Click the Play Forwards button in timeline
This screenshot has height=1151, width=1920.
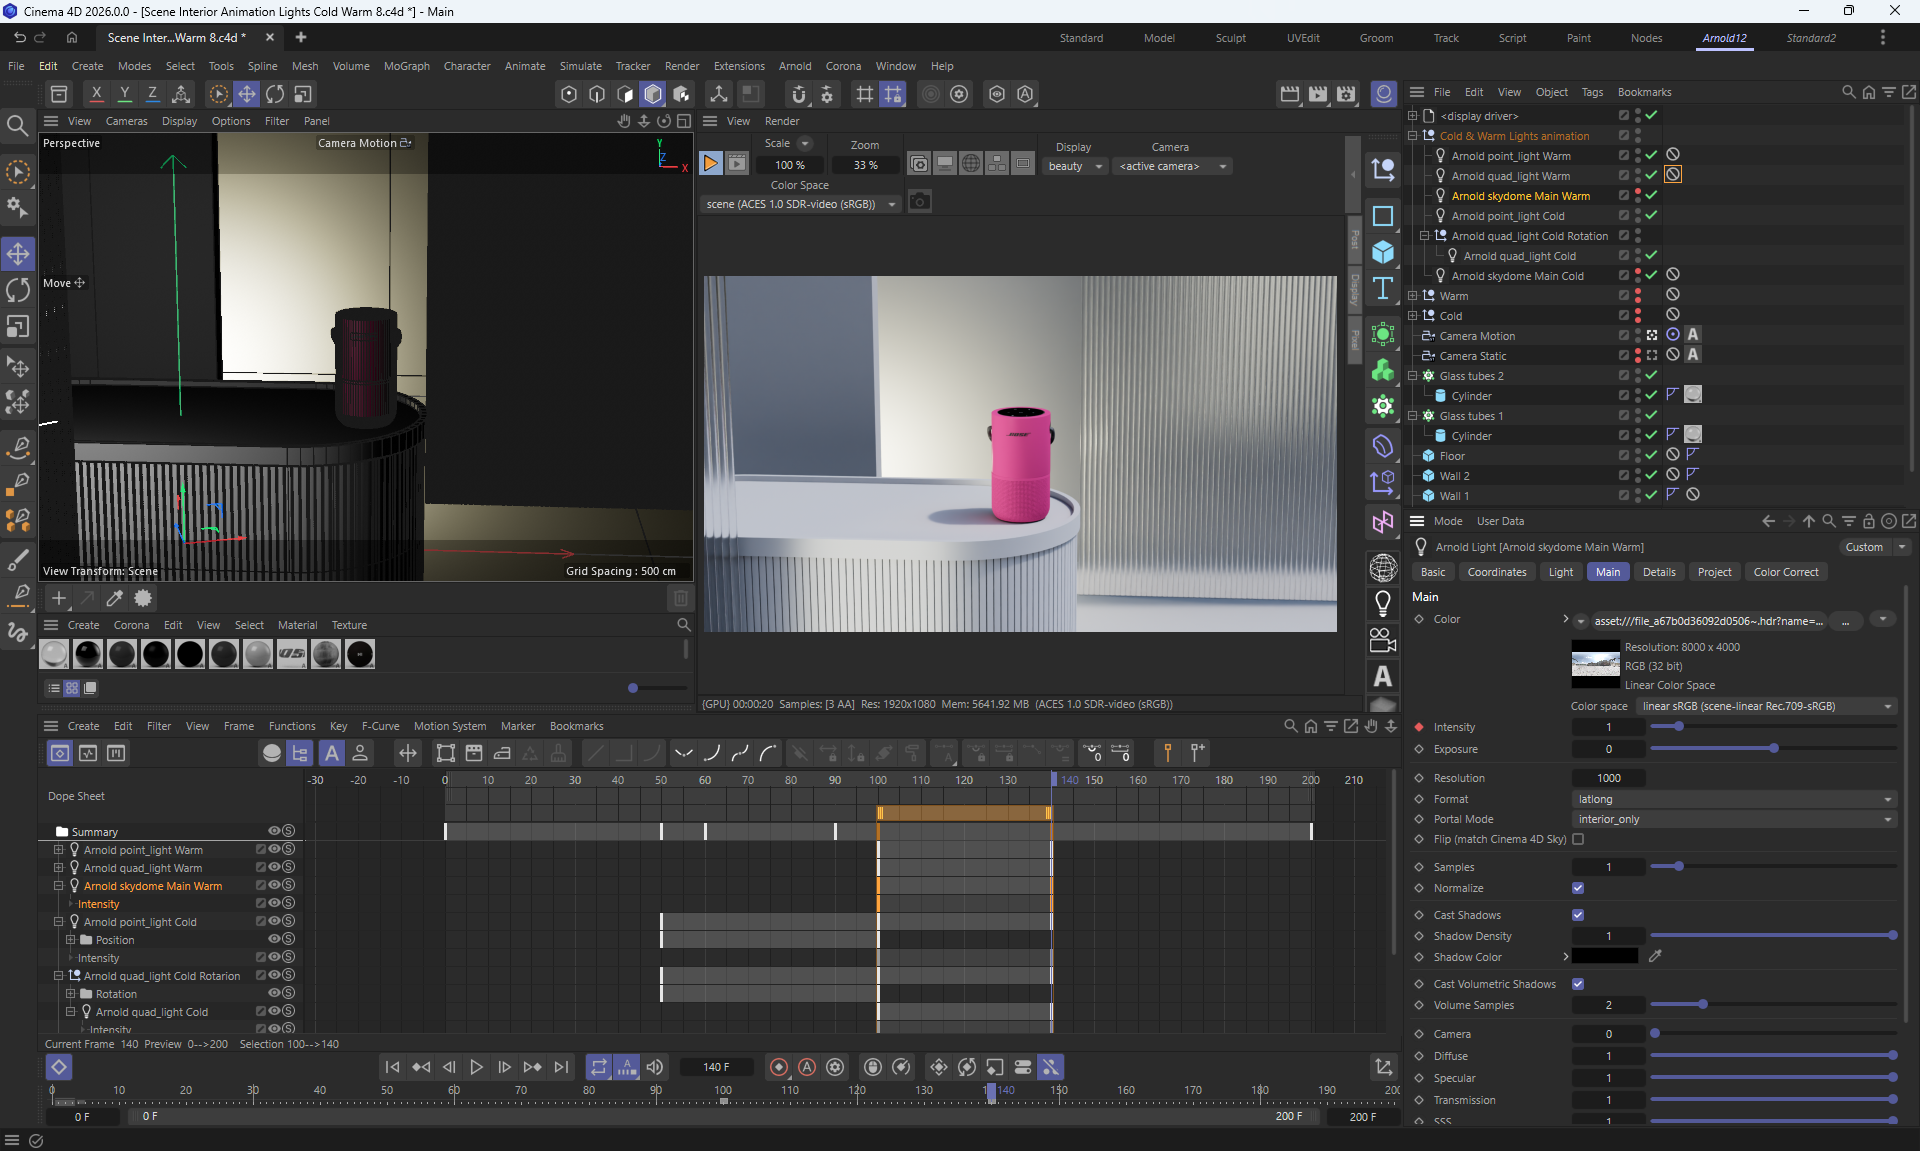pos(476,1067)
